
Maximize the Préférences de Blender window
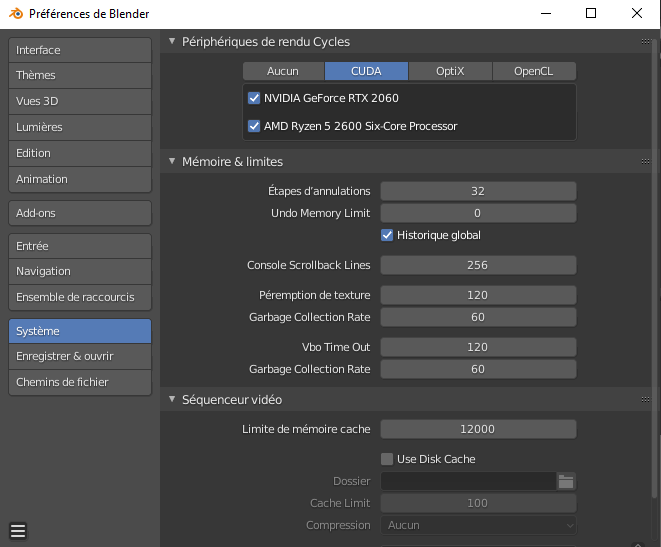tap(591, 13)
